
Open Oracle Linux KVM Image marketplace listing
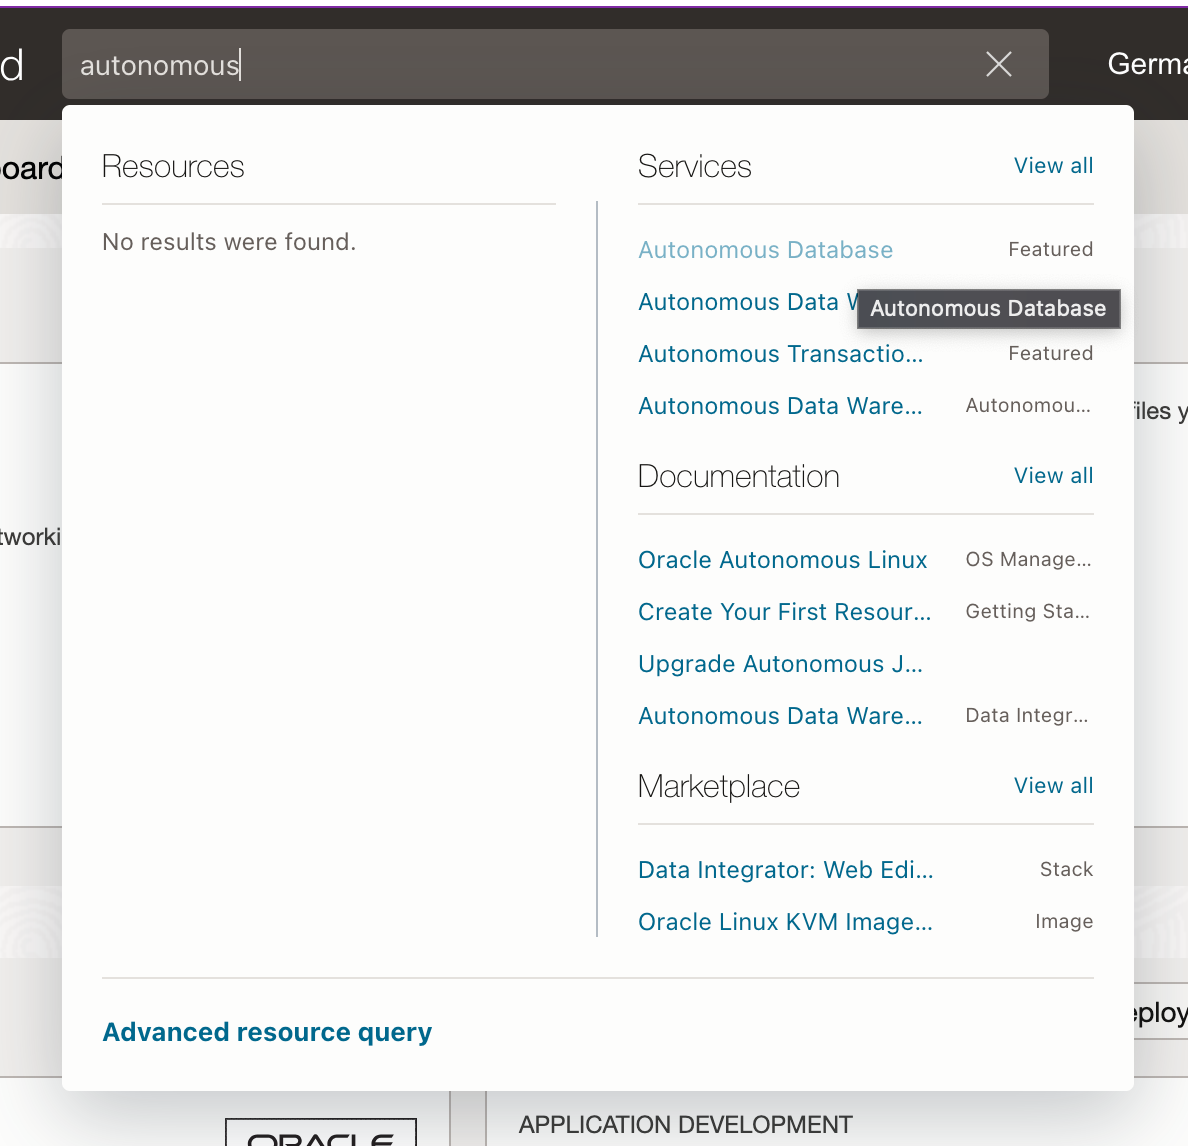(x=785, y=922)
